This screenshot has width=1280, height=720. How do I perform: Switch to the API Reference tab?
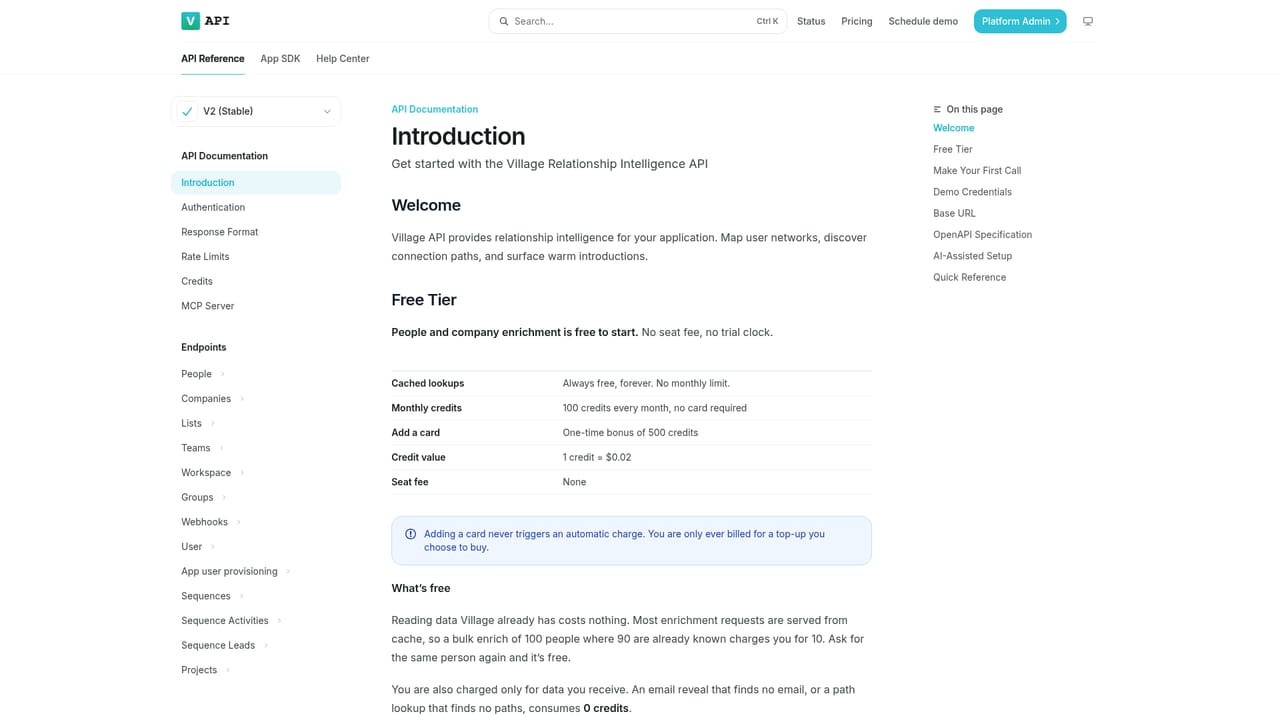(x=213, y=59)
